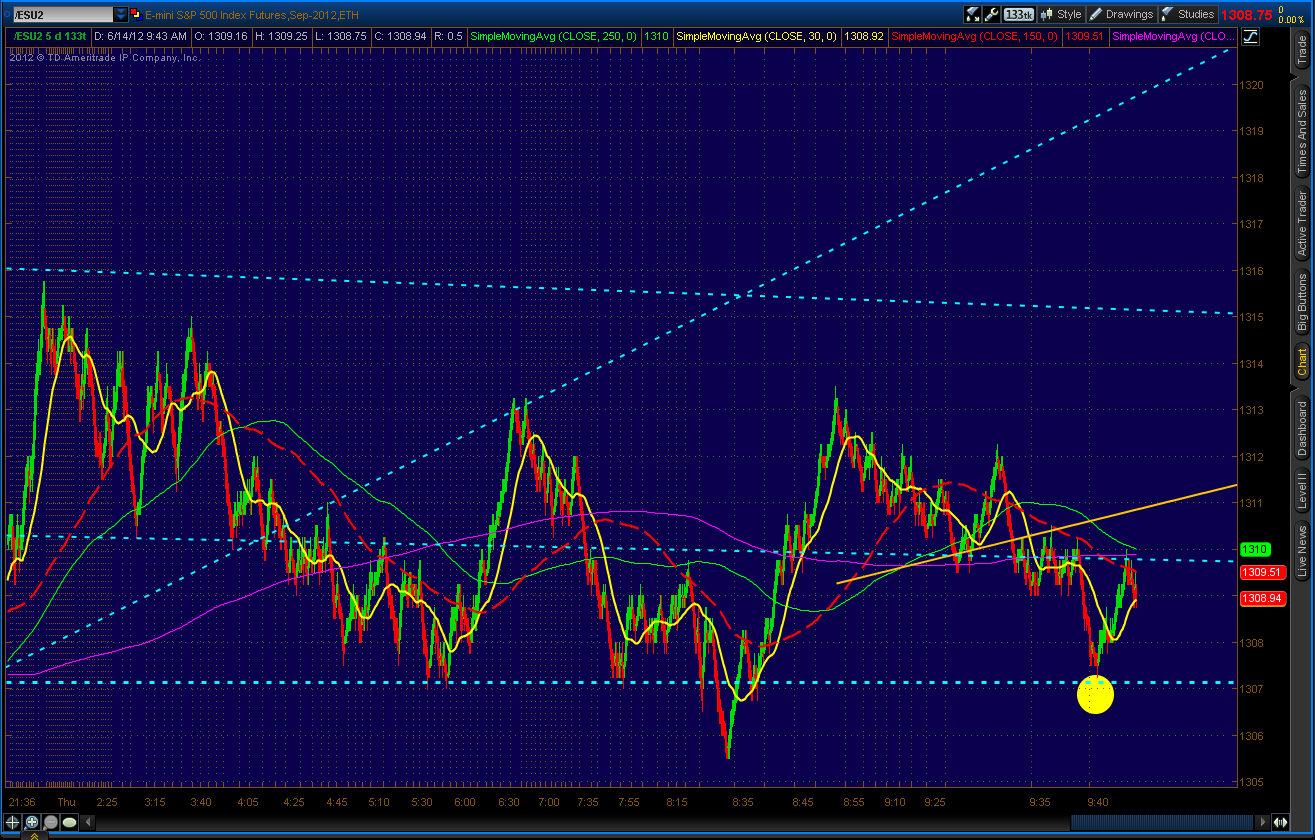Open the Live News sidebar tab
The height and width of the screenshot is (840, 1315).
tap(1301, 551)
